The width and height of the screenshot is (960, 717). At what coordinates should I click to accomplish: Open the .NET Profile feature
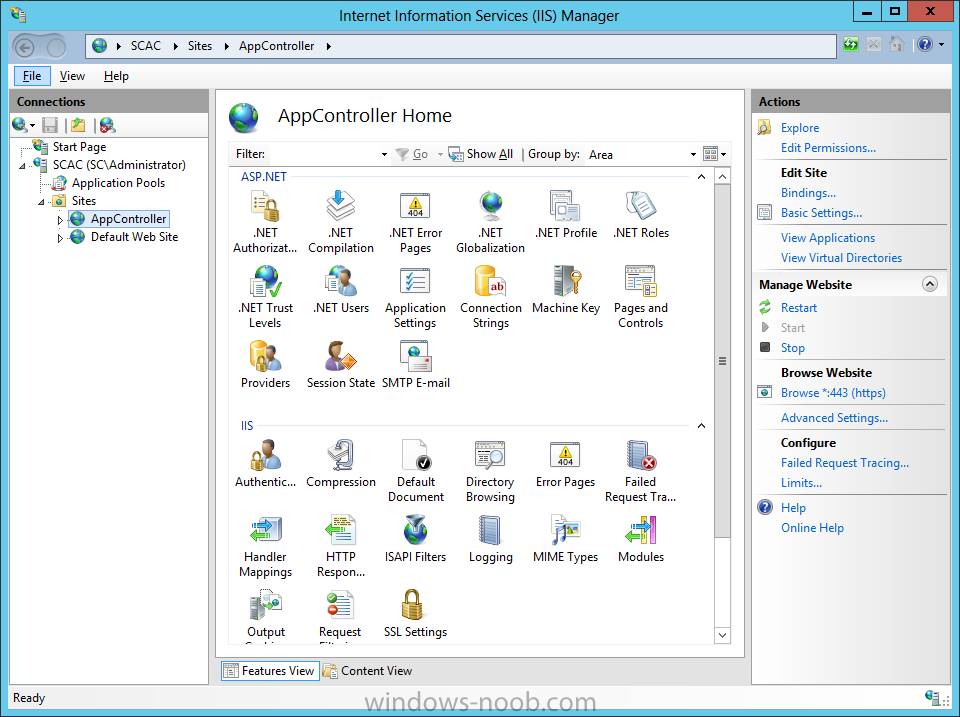click(x=566, y=214)
